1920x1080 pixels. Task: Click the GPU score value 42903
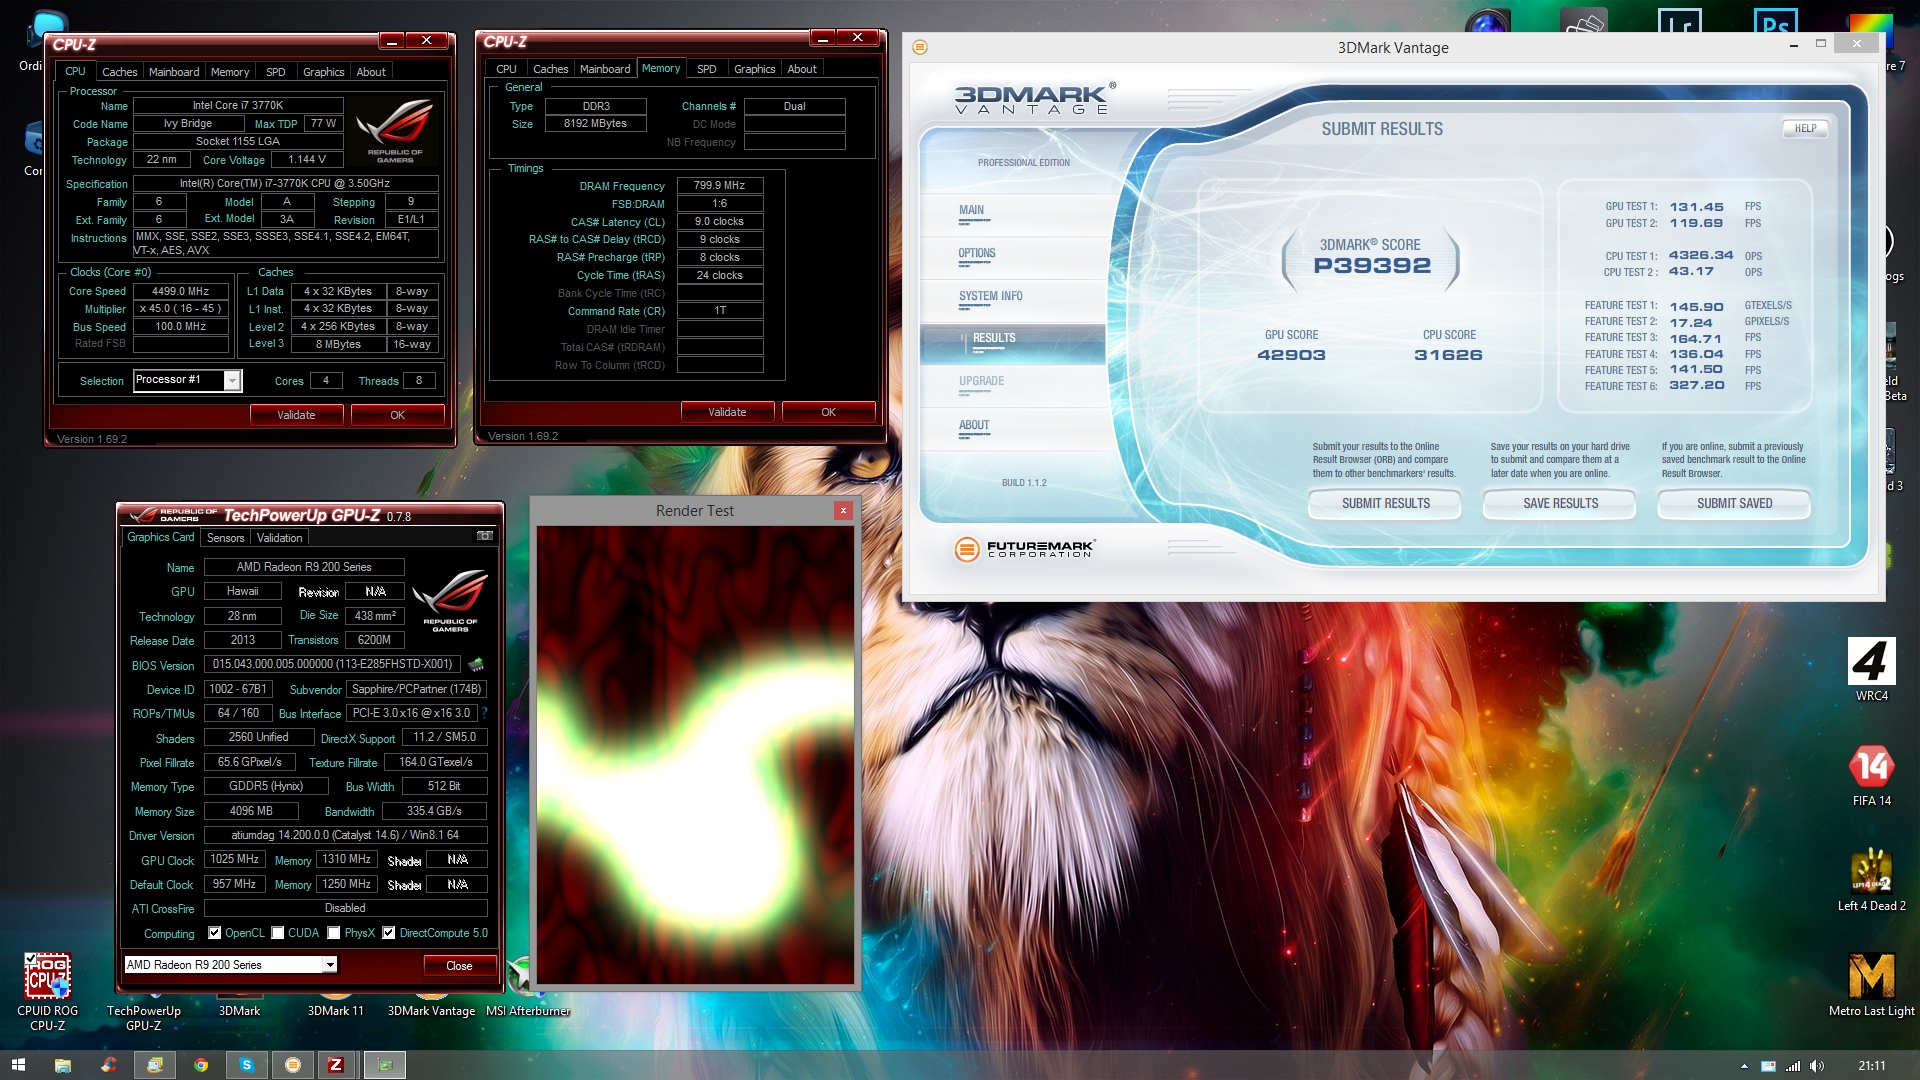(x=1291, y=355)
